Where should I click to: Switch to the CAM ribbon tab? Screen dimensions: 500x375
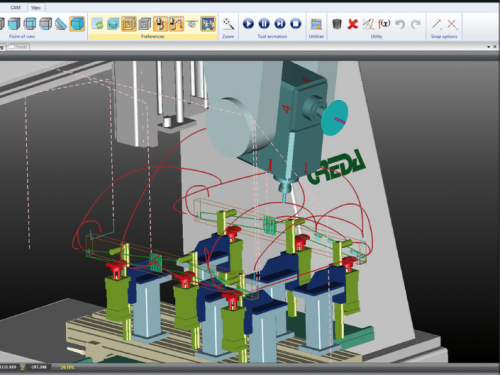(15, 7)
